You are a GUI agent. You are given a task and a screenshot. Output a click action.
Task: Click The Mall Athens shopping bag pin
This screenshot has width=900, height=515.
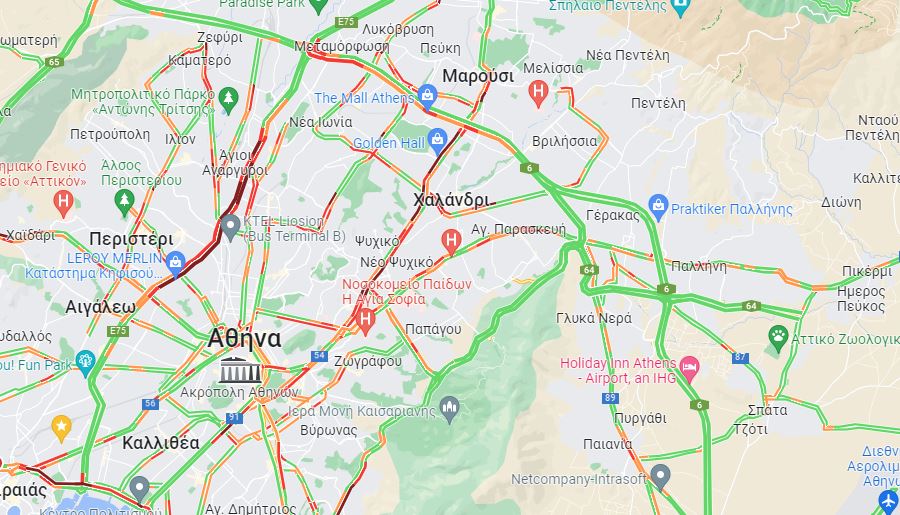[x=427, y=96]
